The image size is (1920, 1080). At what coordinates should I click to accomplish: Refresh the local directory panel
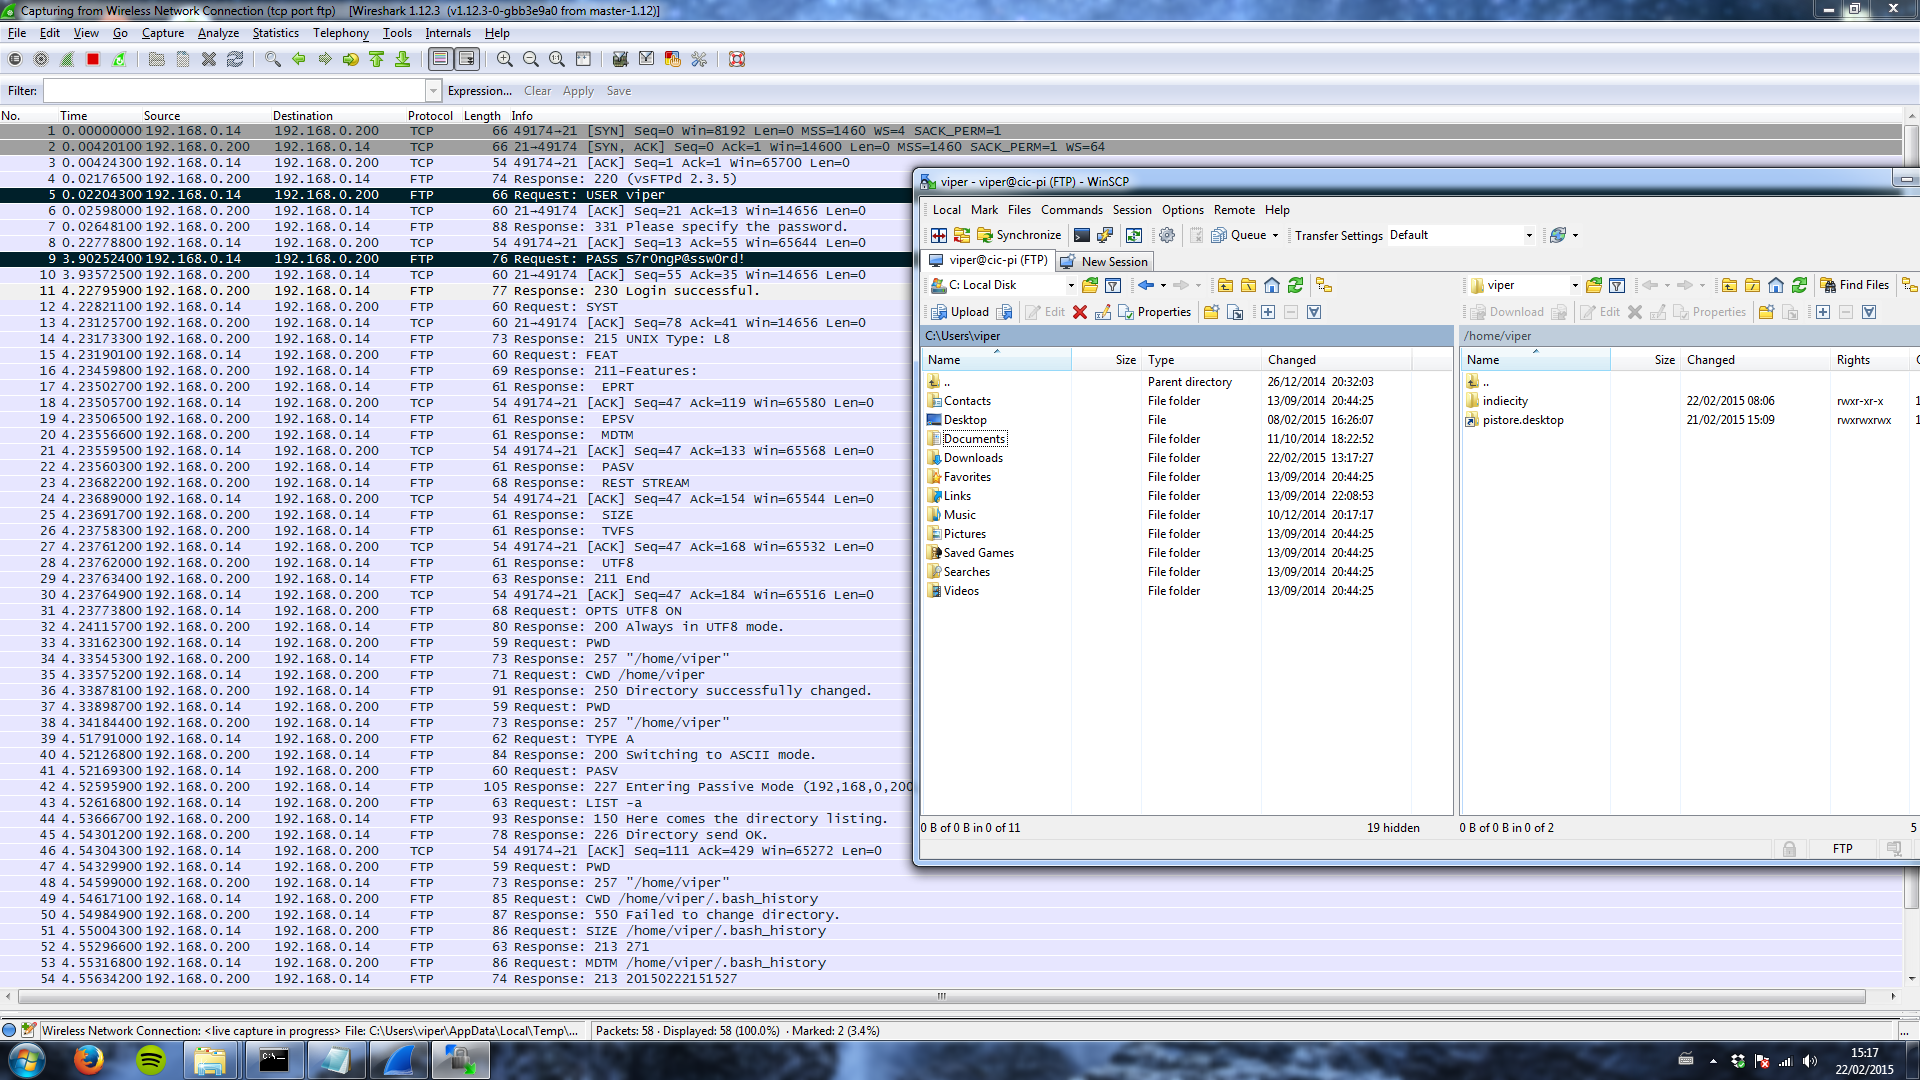[1296, 286]
